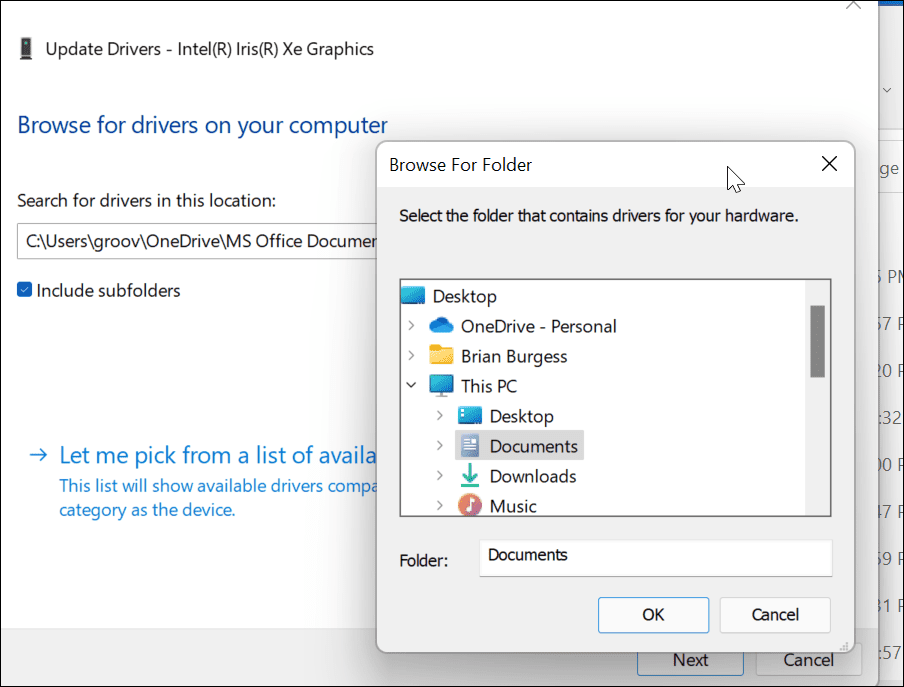904x687 pixels.
Task: Collapse the This PC tree node
Action: click(412, 386)
